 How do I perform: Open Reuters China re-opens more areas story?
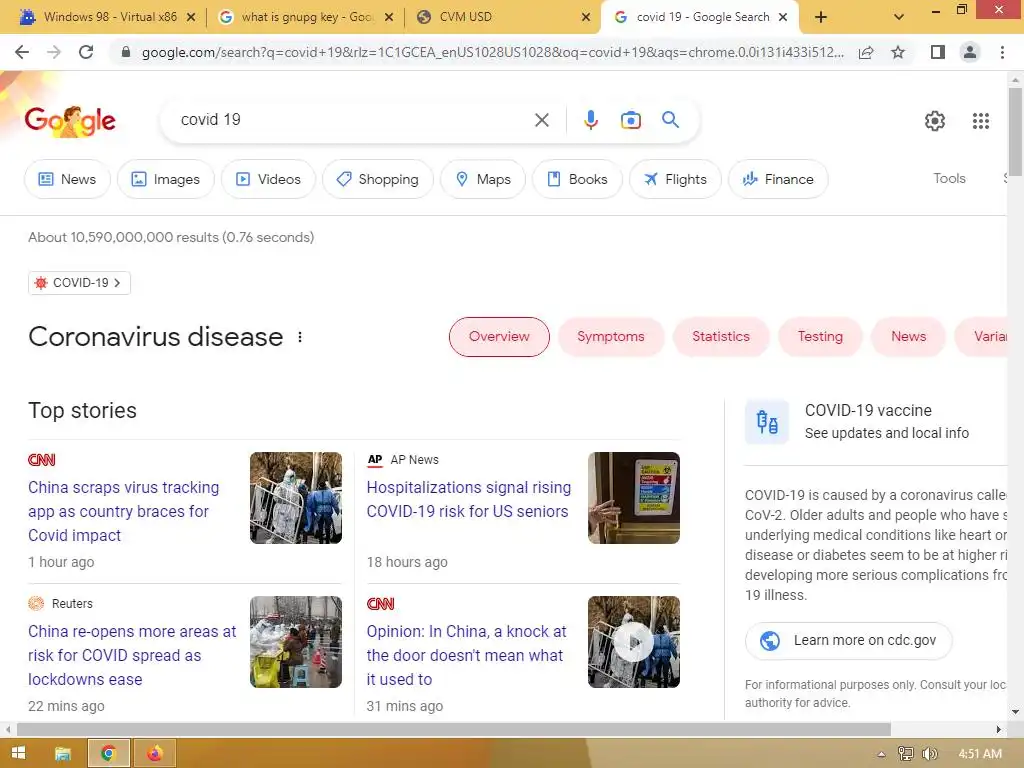132,655
